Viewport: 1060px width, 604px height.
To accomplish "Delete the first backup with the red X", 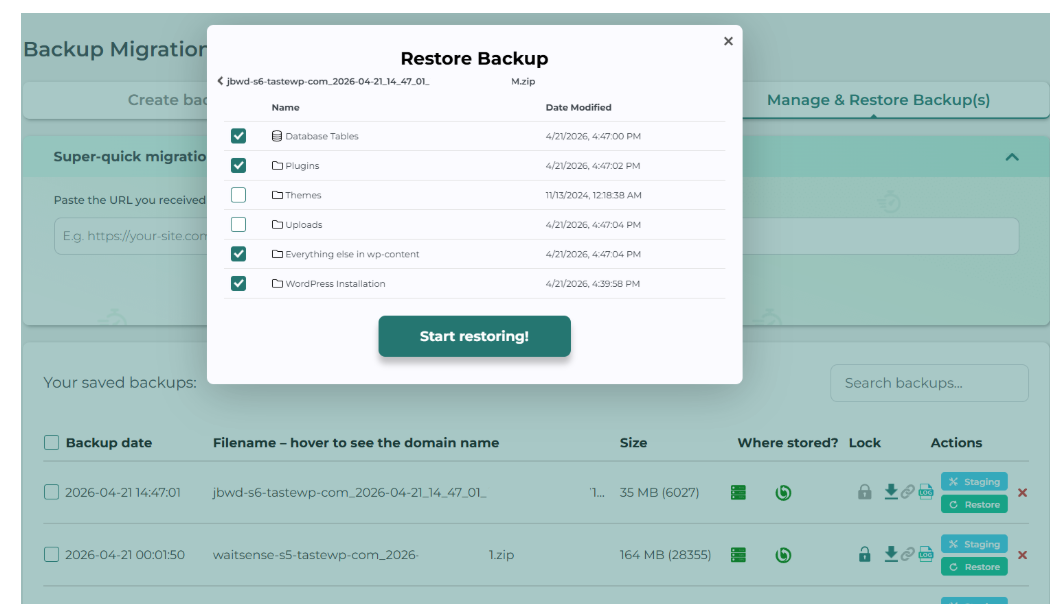I will click(x=1021, y=492).
